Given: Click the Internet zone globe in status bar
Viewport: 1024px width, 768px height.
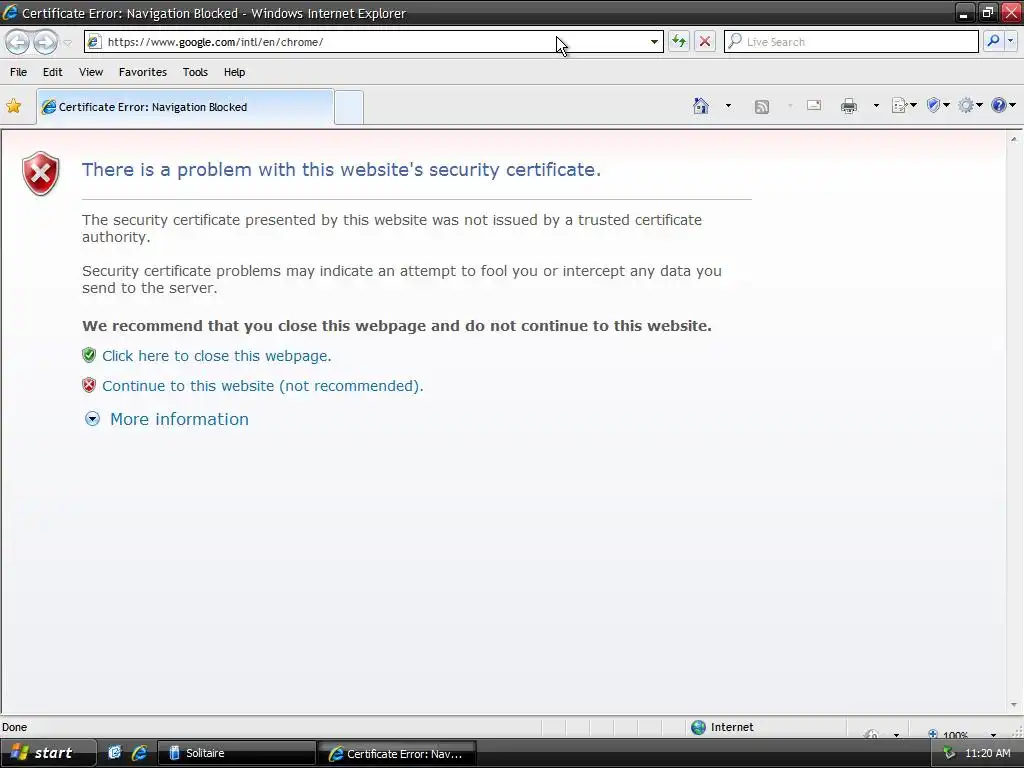Looking at the screenshot, I should point(698,727).
